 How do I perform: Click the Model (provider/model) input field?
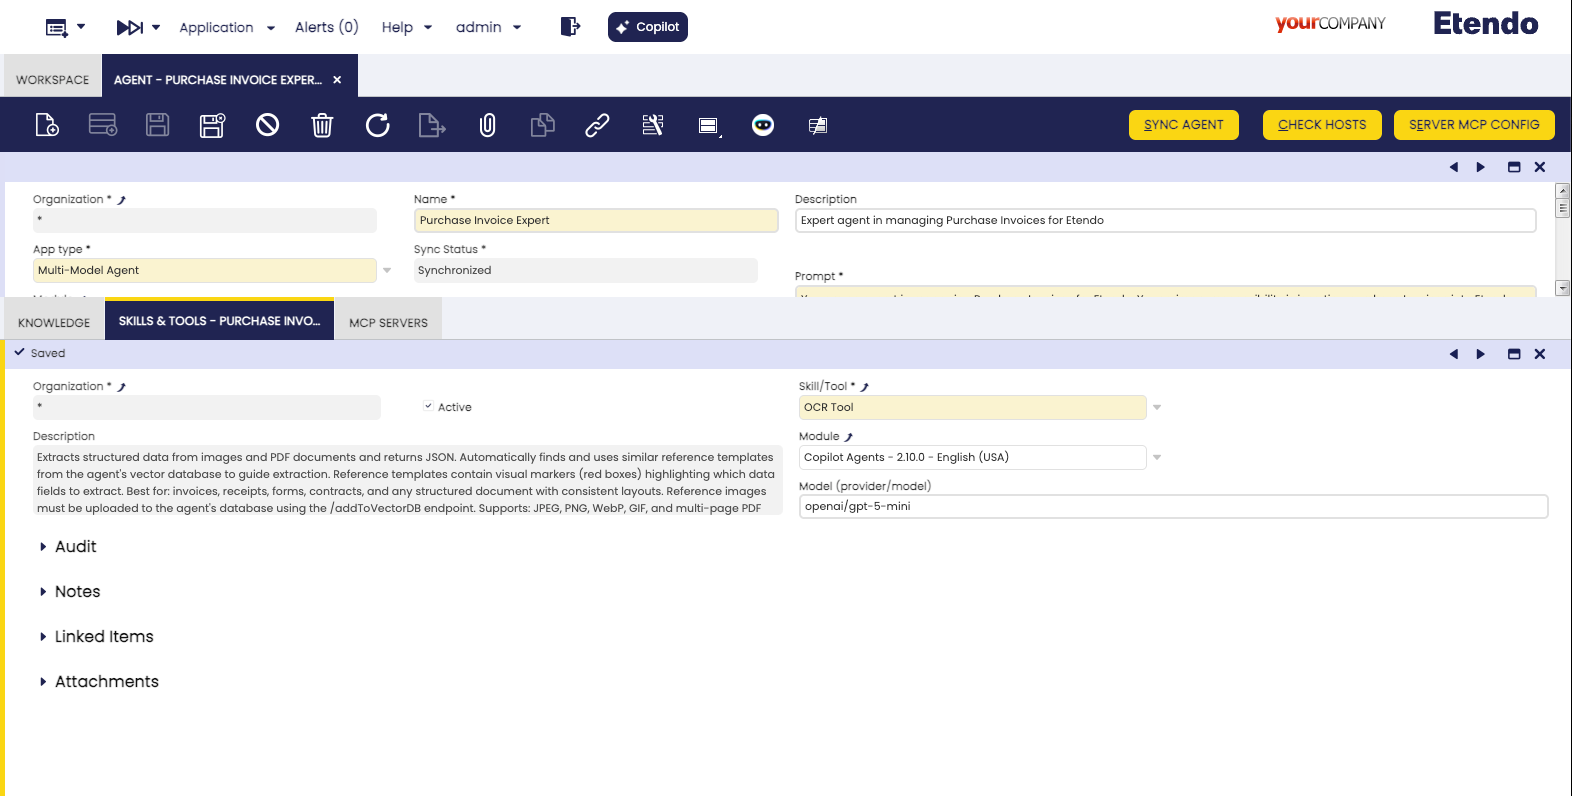click(x=1173, y=506)
